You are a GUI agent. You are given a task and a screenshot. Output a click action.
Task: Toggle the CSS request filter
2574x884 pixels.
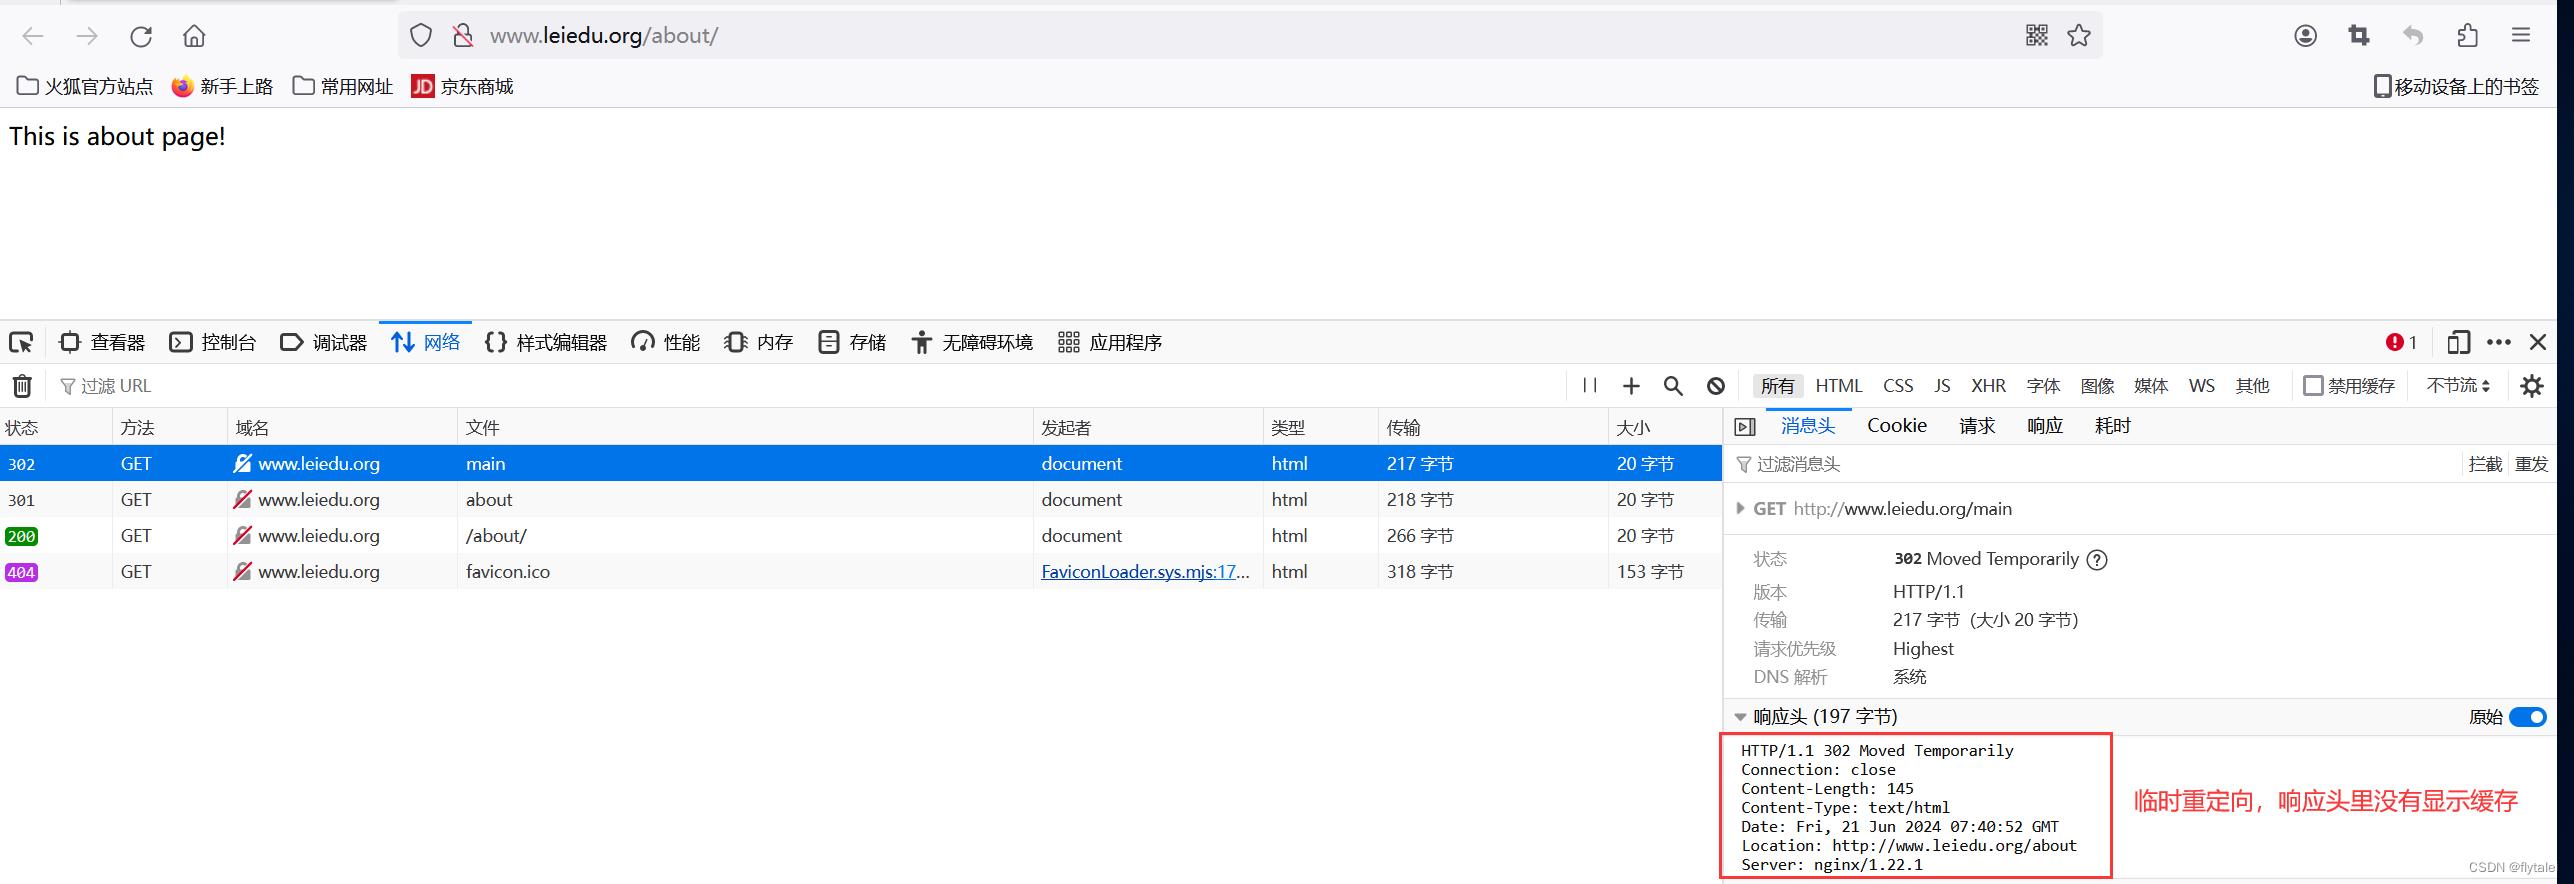pyautogui.click(x=1898, y=386)
